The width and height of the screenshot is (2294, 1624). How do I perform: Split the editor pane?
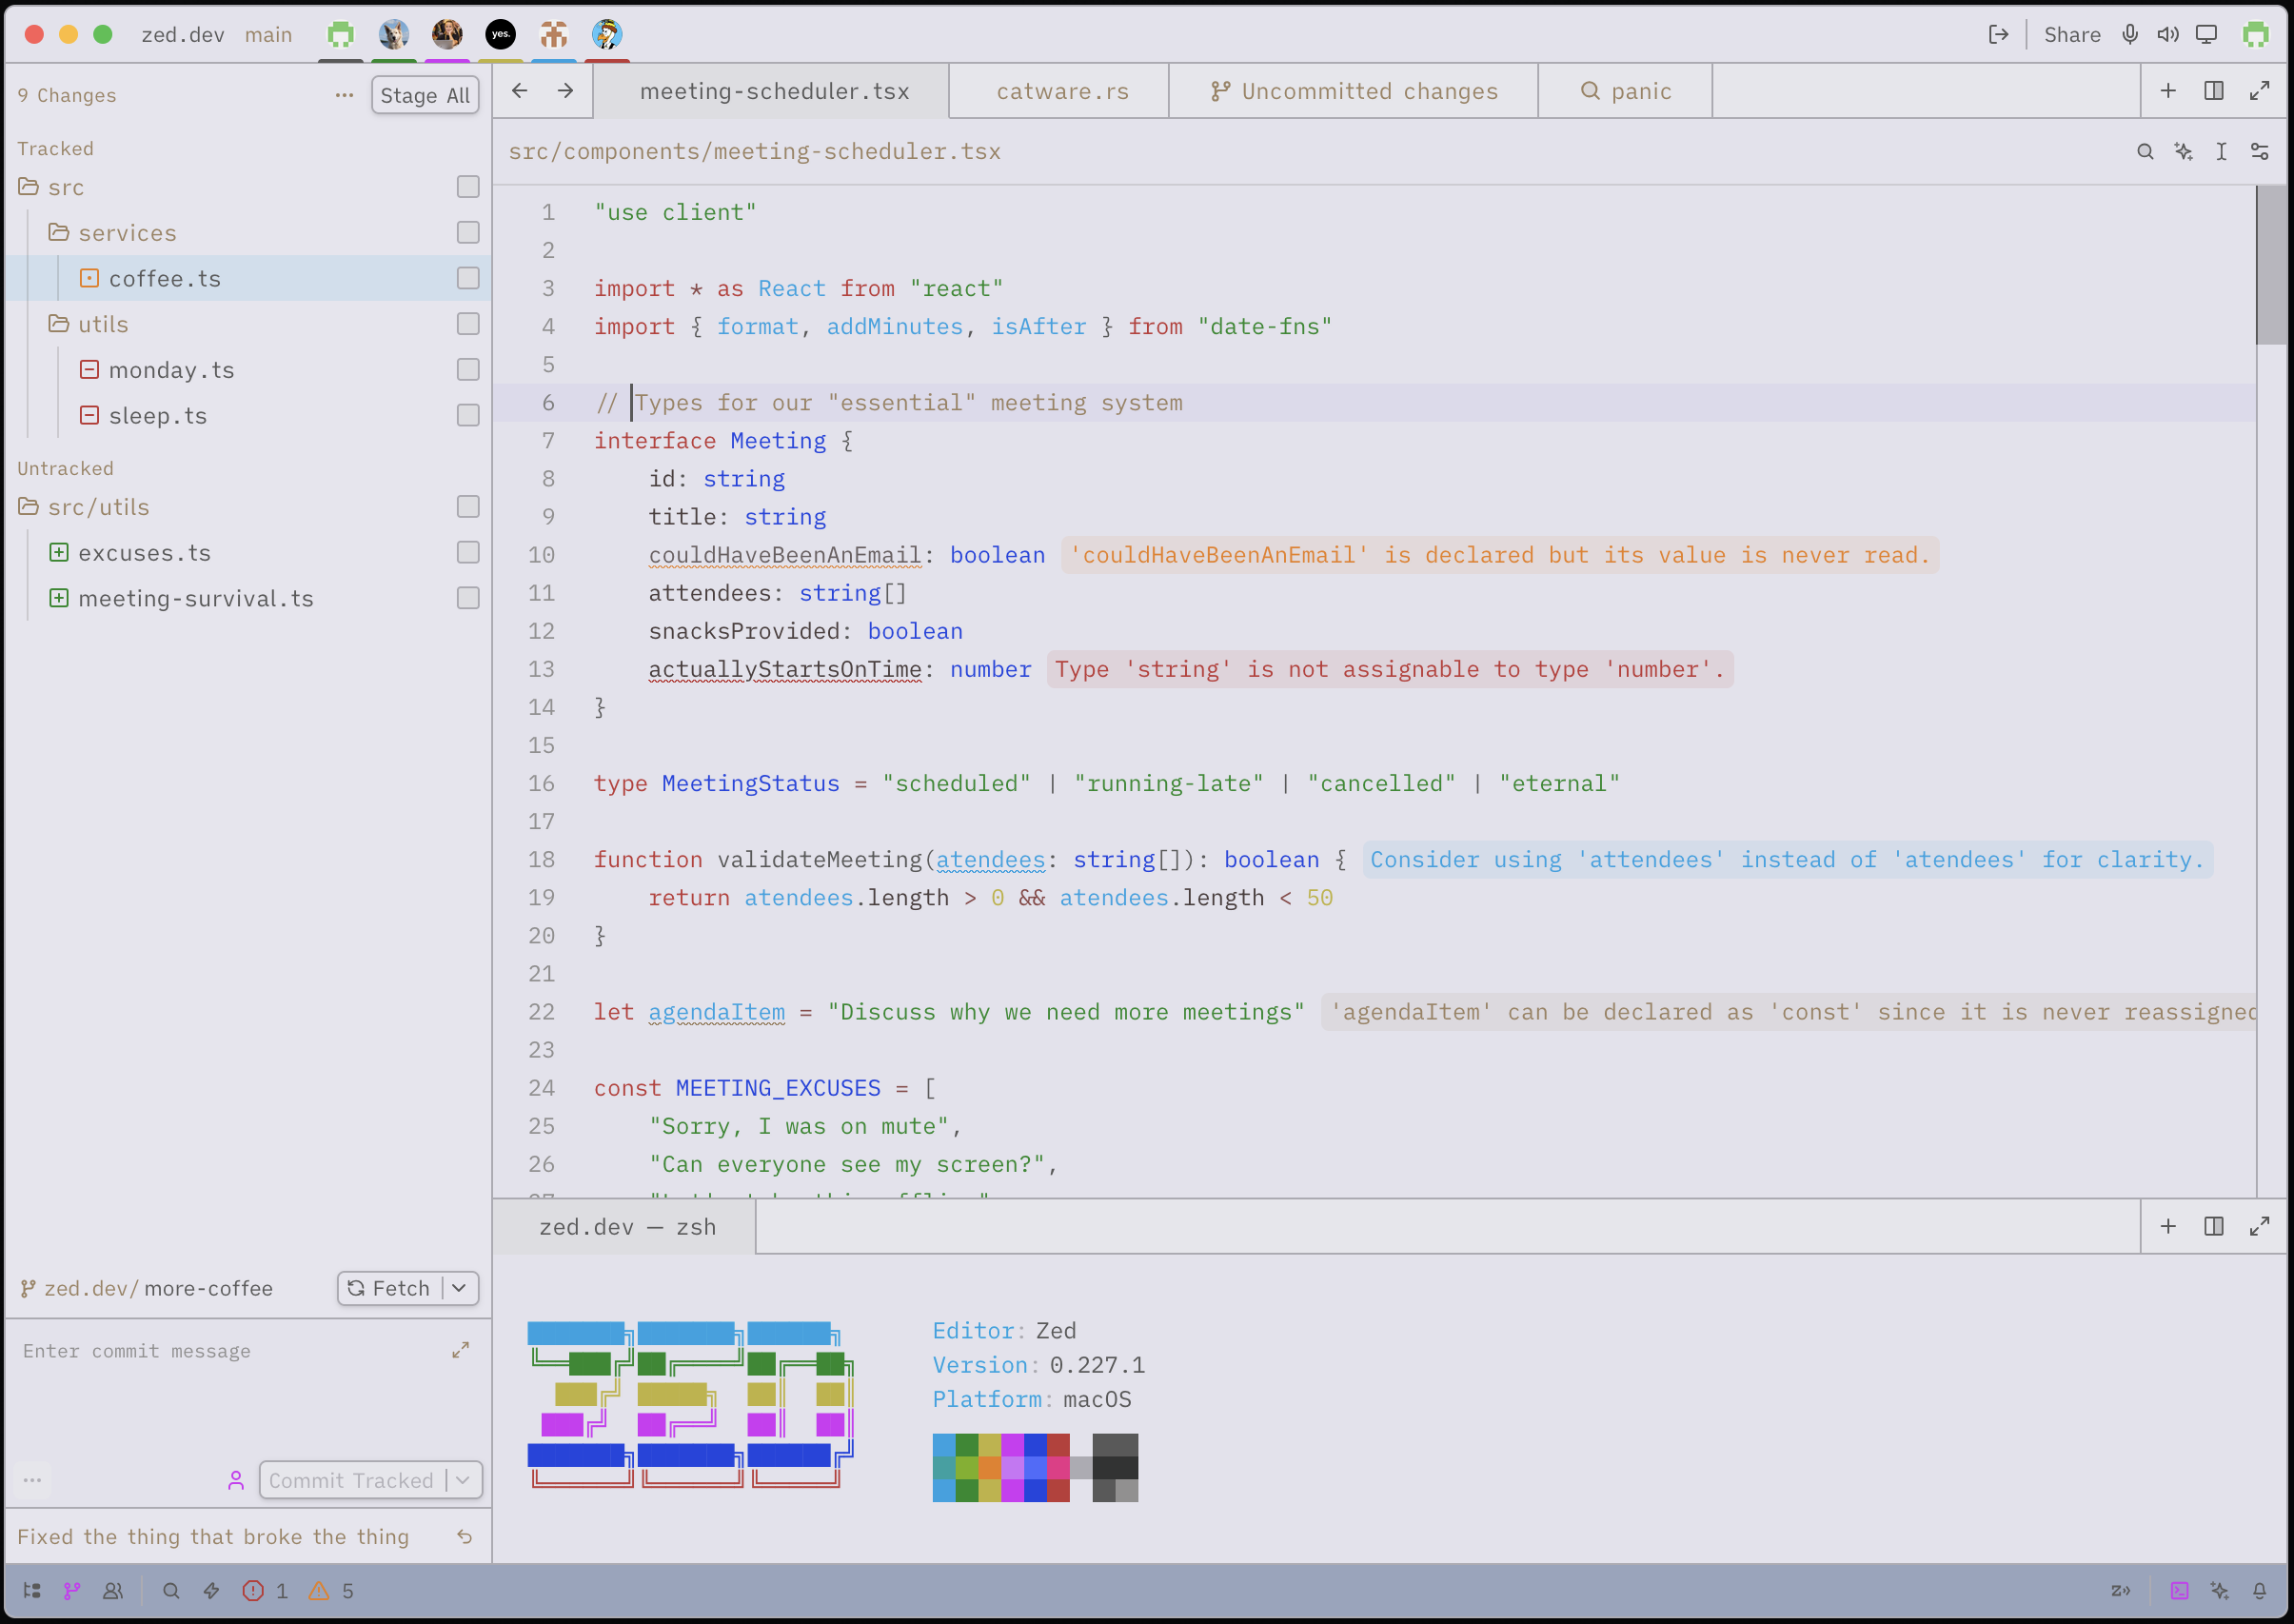tap(2214, 91)
